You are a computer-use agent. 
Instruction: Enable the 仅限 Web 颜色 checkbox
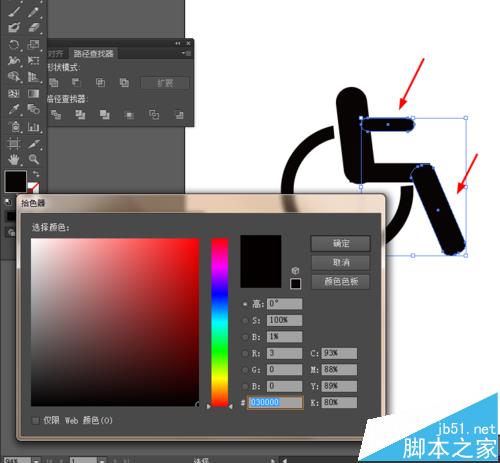pos(35,420)
